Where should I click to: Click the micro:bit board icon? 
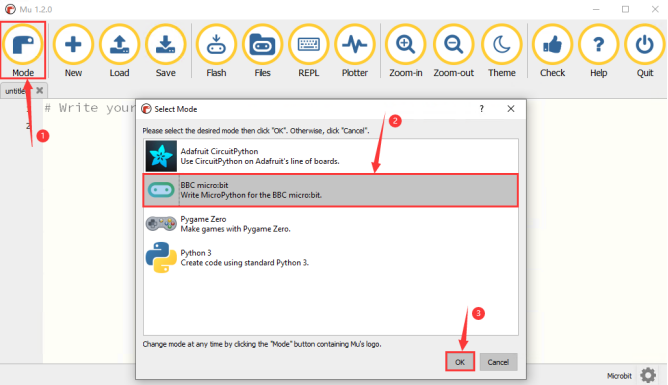point(161,190)
